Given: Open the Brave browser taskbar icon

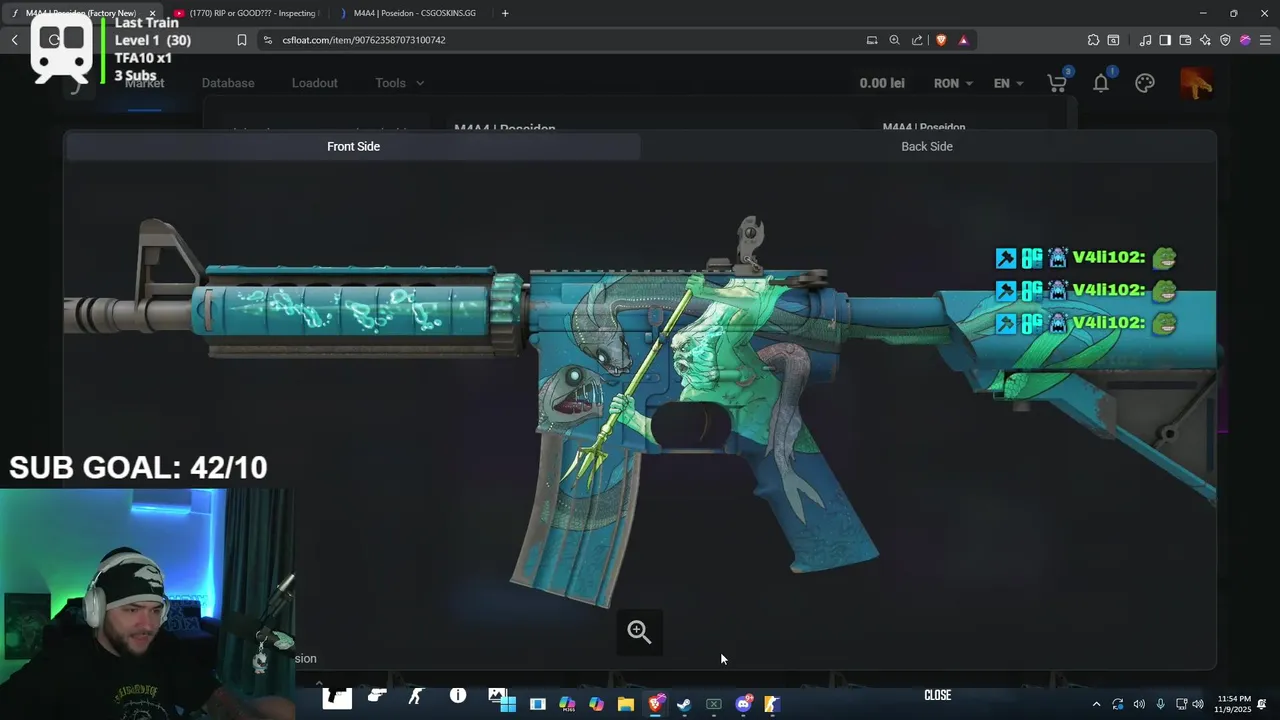Looking at the screenshot, I should coord(655,704).
